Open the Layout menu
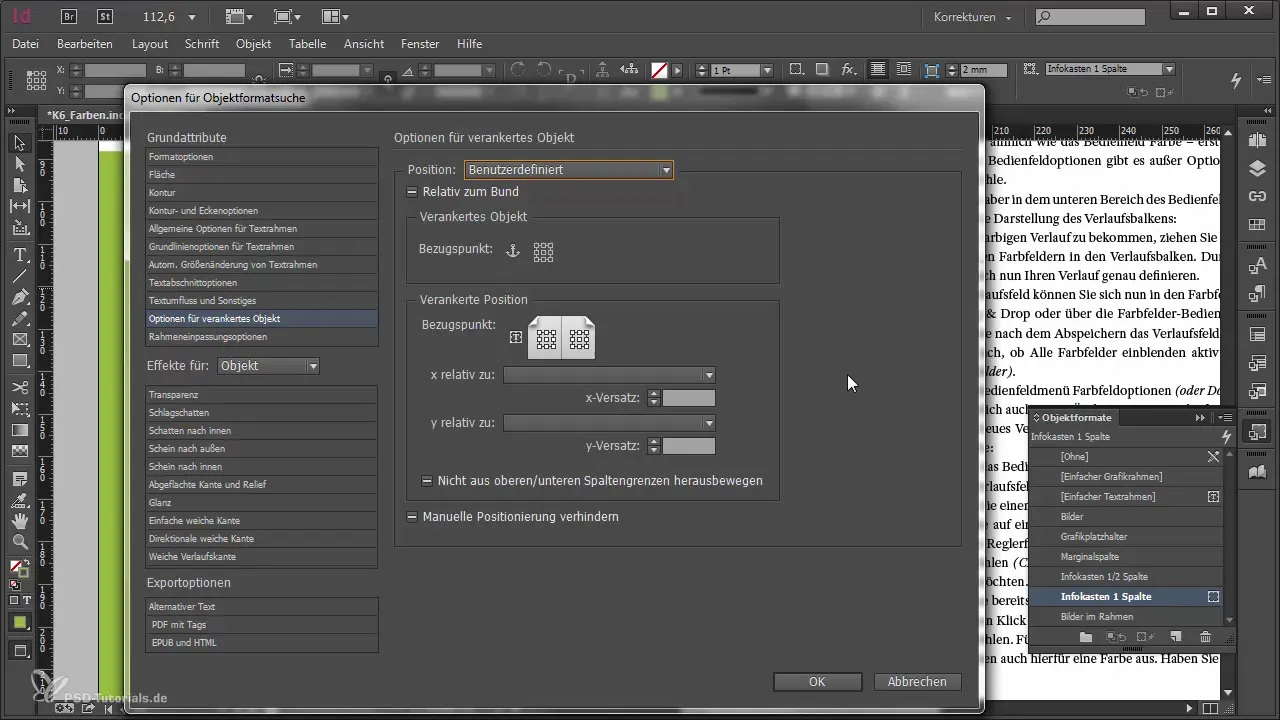This screenshot has width=1280, height=720. point(150,44)
